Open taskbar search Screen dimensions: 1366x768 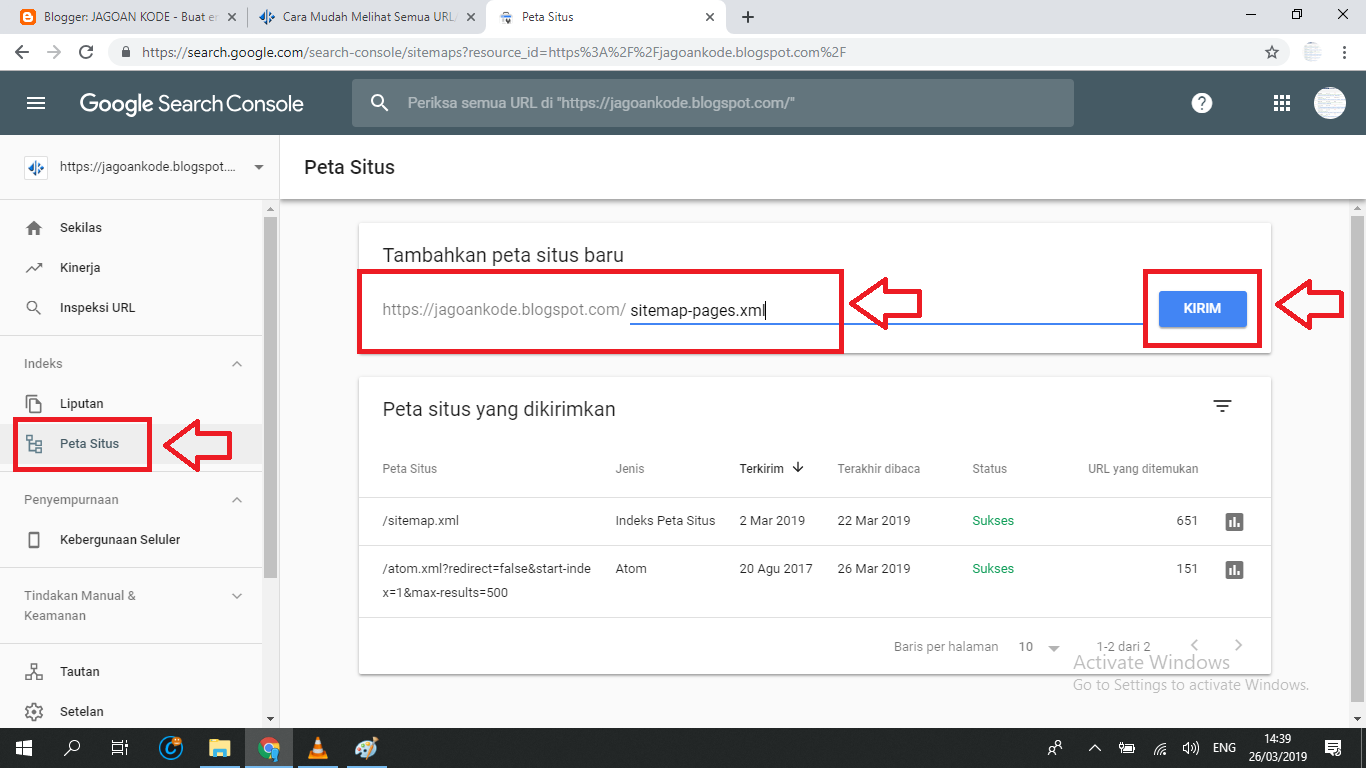point(72,748)
